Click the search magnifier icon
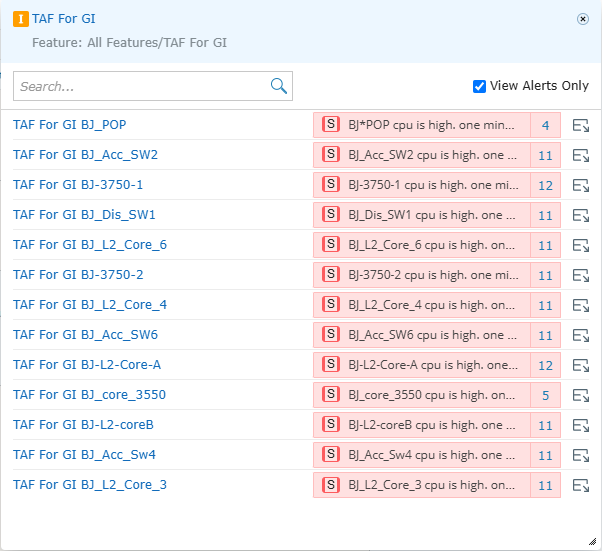 click(279, 86)
